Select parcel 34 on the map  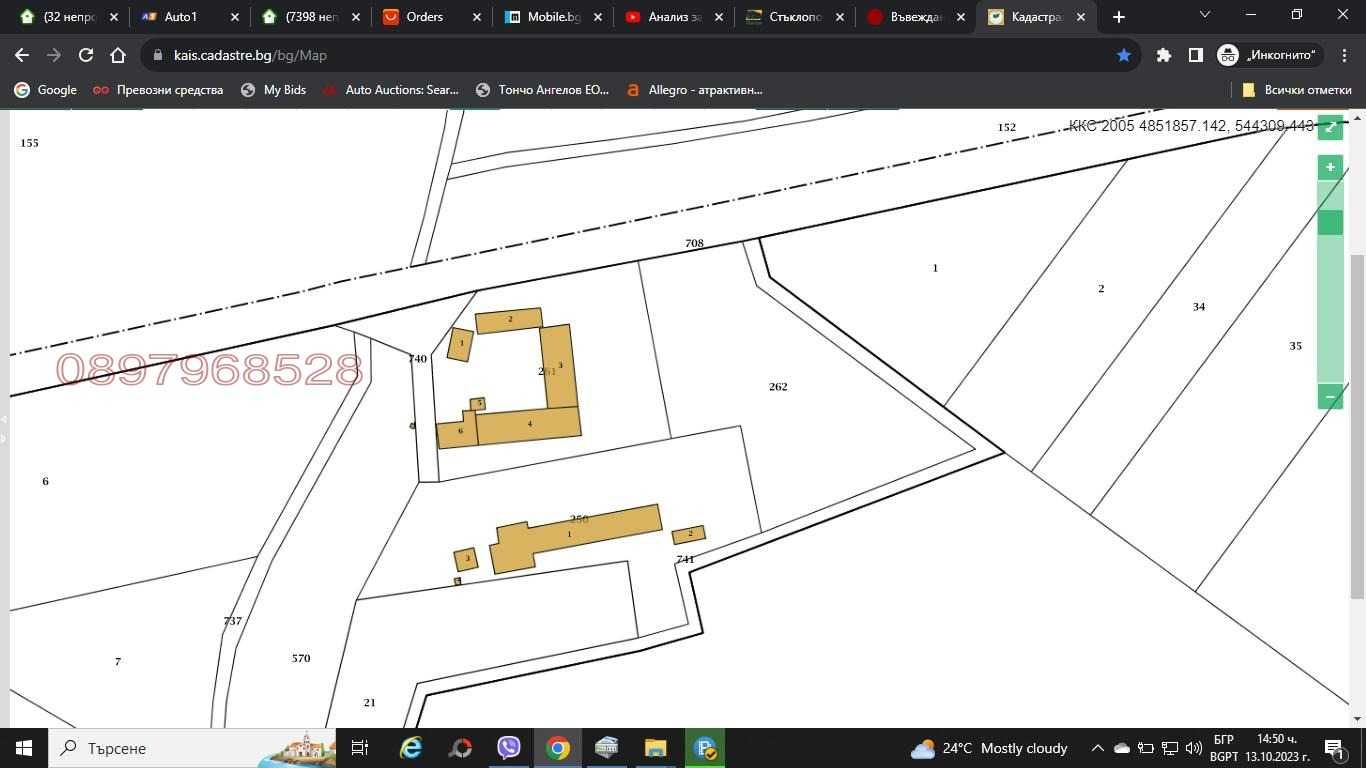tap(1198, 307)
